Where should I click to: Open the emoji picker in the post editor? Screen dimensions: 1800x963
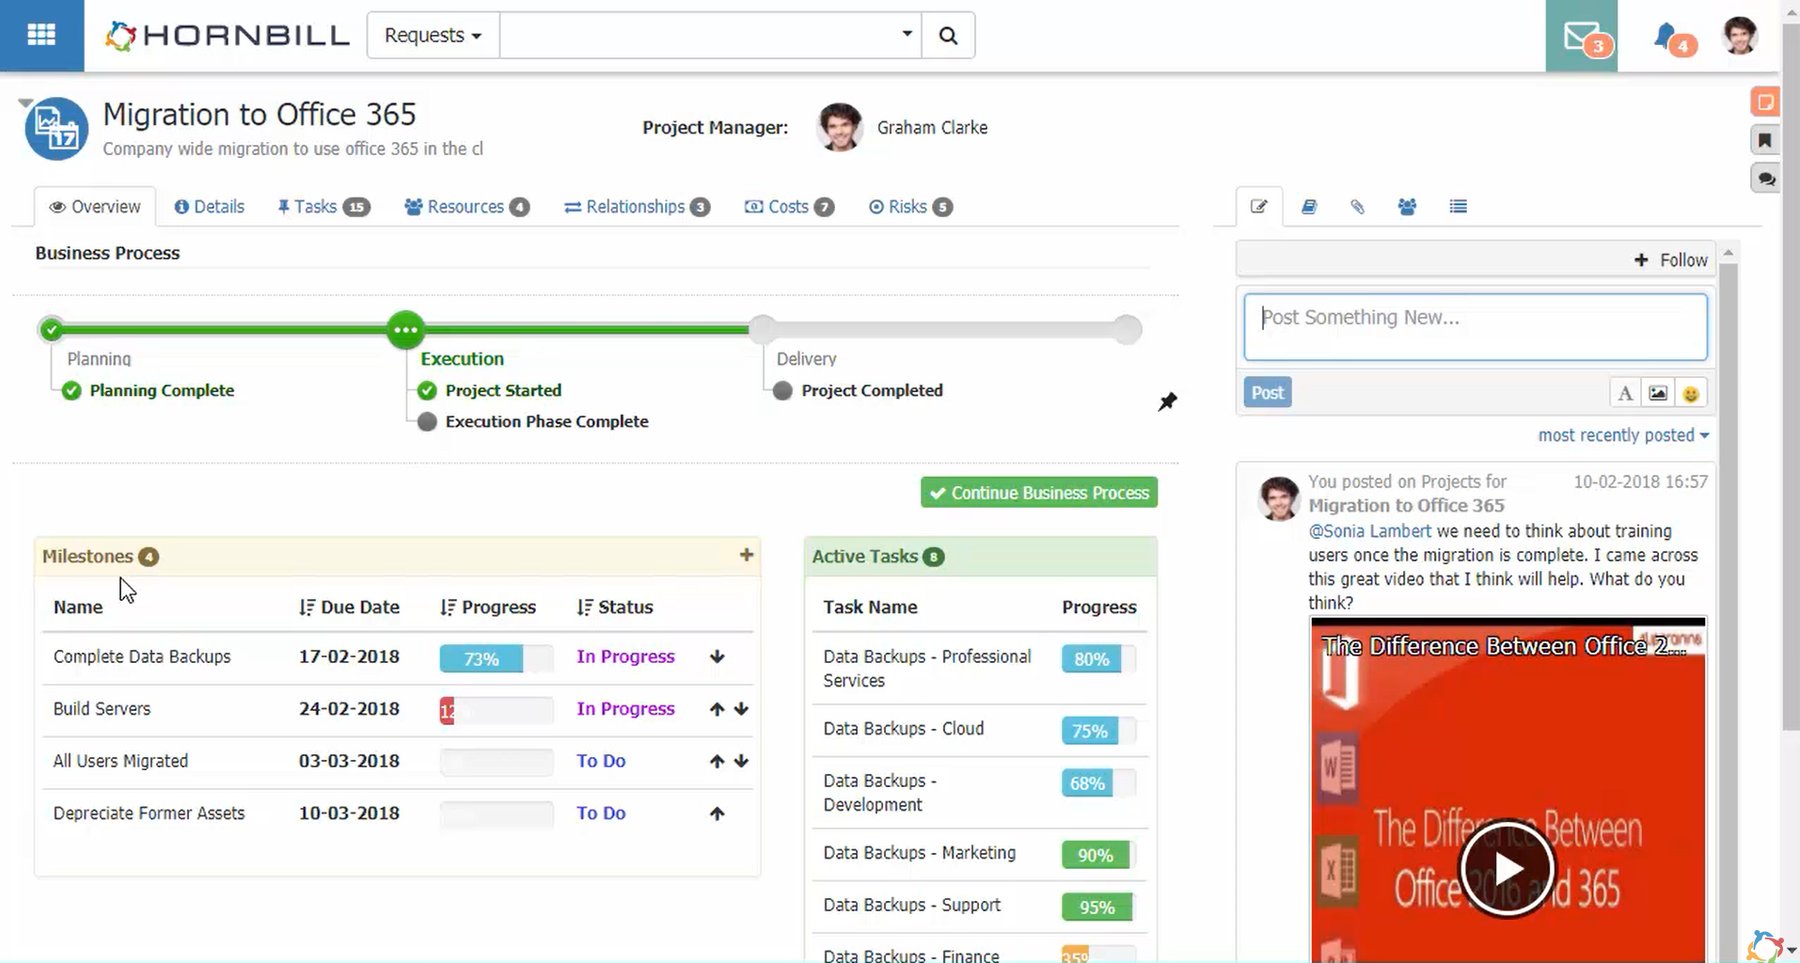(x=1691, y=392)
